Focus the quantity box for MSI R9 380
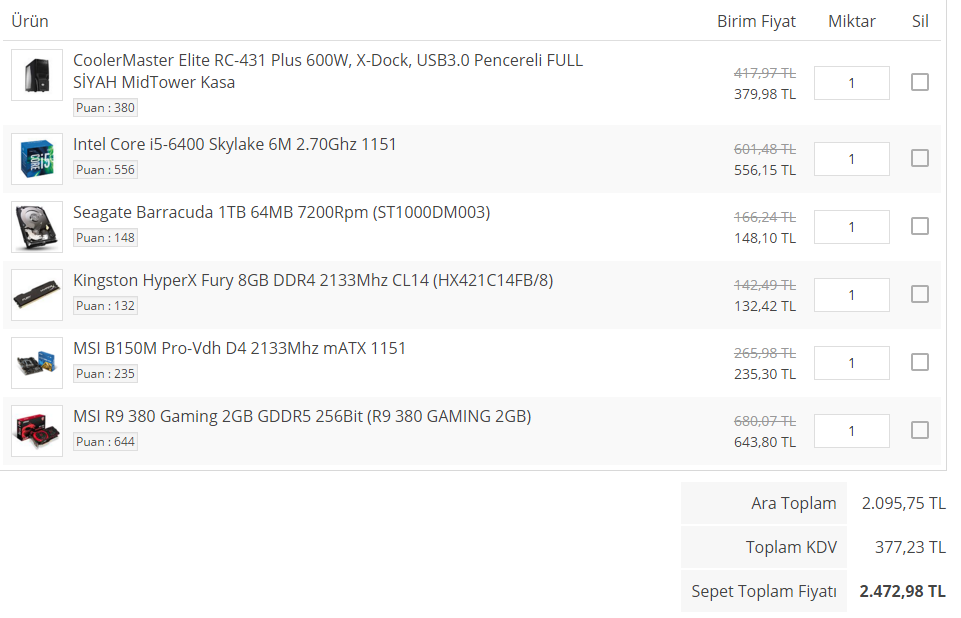The width and height of the screenshot is (961, 618). tap(851, 431)
